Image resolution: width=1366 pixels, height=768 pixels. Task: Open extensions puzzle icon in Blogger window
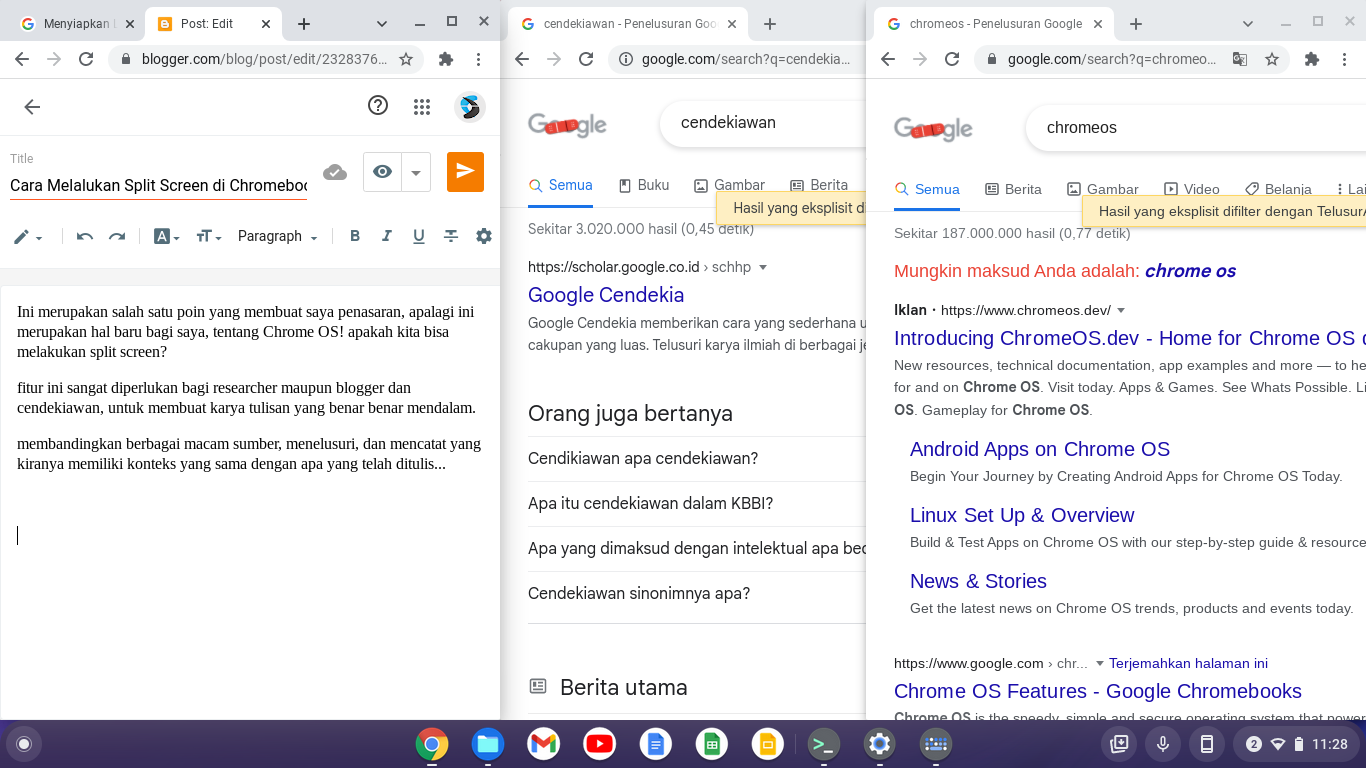click(x=446, y=60)
